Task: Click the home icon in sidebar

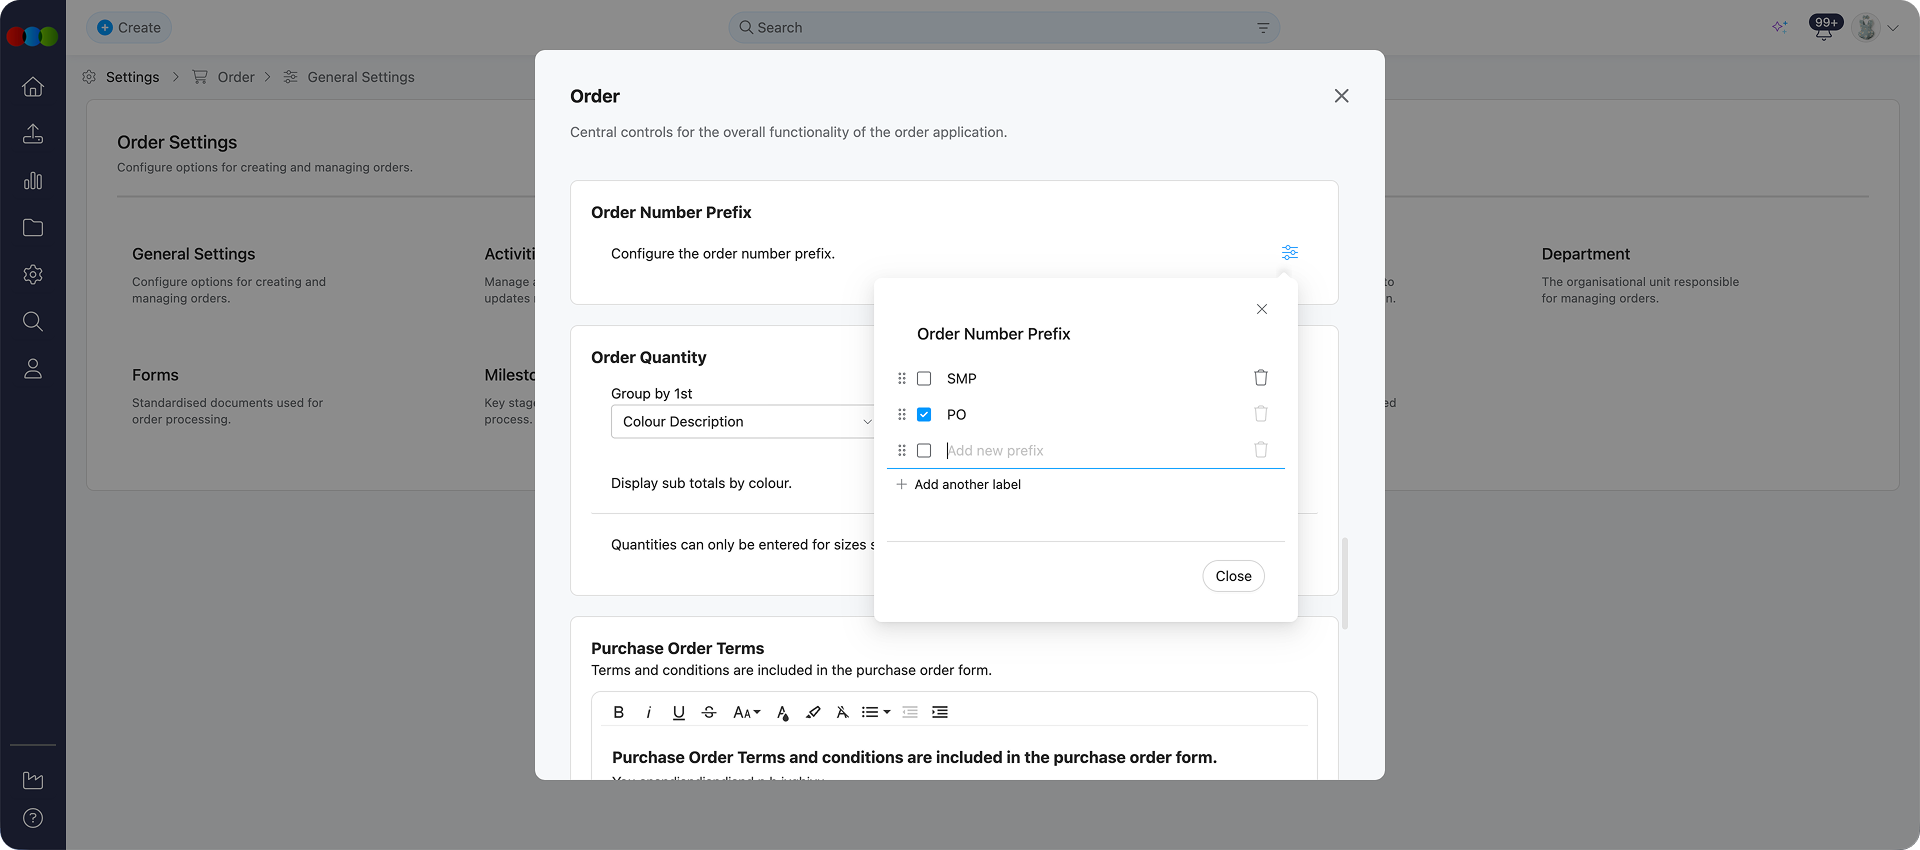Action: click(x=33, y=87)
